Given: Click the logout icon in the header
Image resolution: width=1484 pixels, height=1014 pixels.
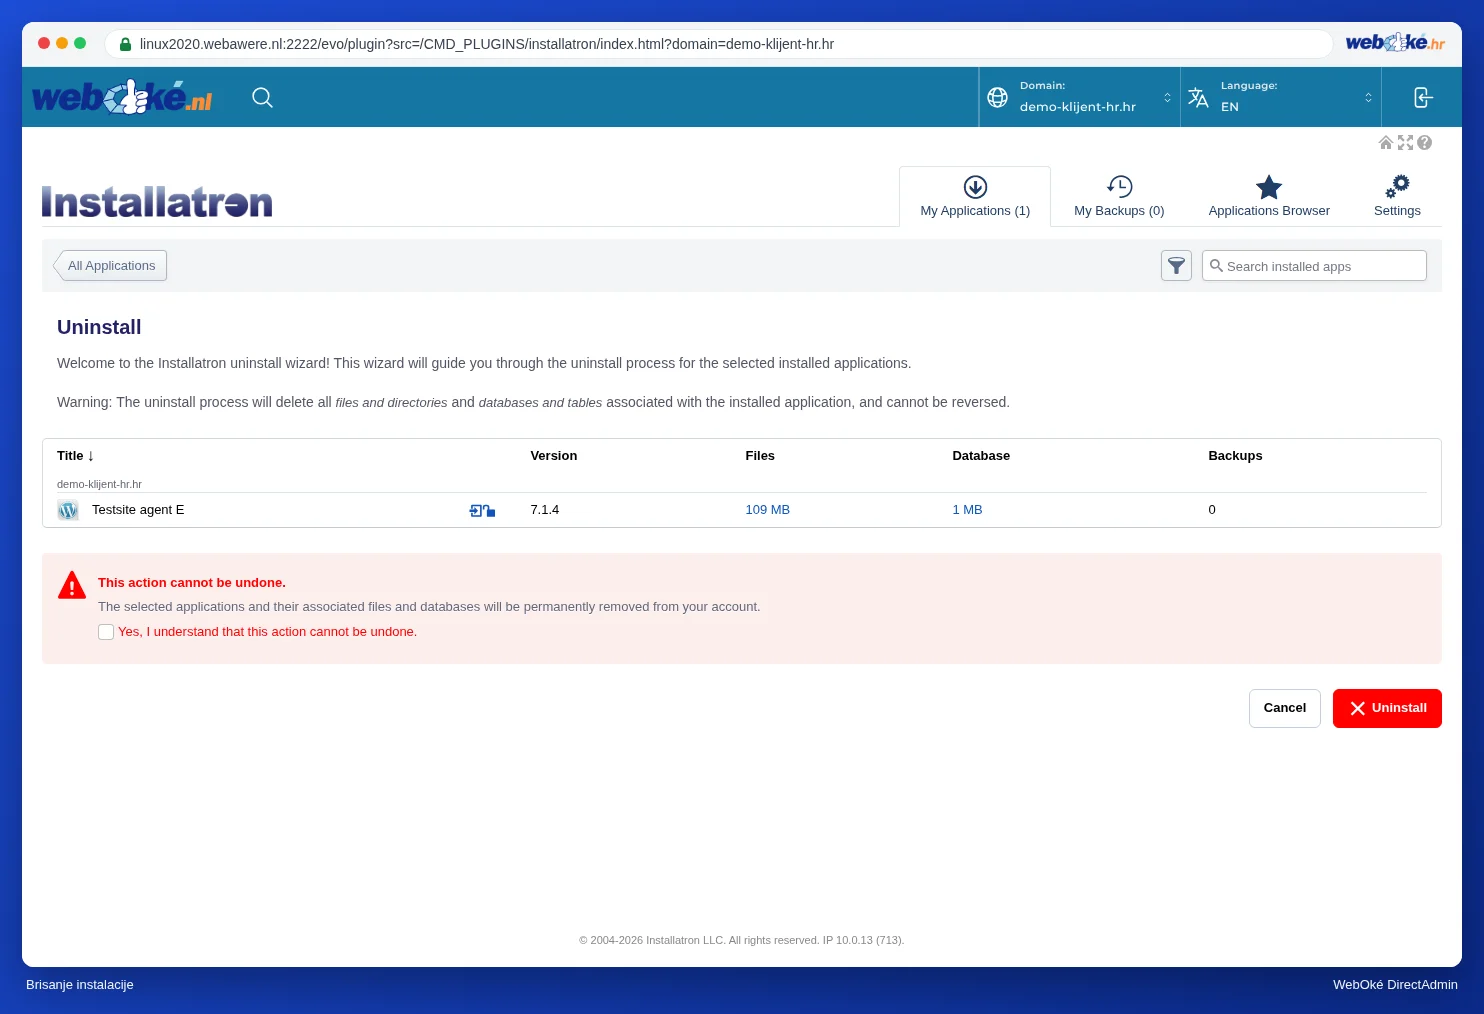Looking at the screenshot, I should click(x=1423, y=97).
